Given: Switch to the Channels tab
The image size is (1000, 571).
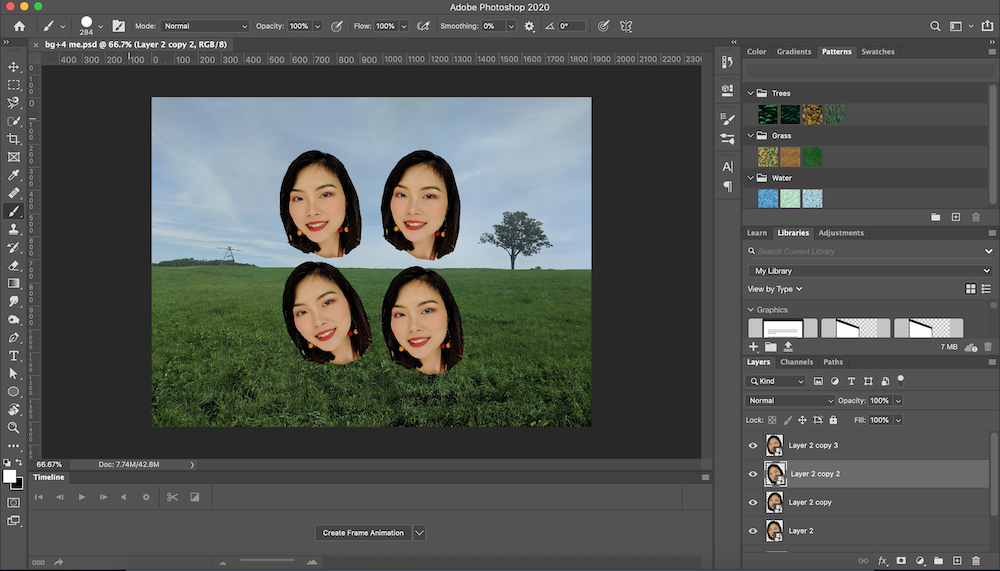Looking at the screenshot, I should point(797,362).
